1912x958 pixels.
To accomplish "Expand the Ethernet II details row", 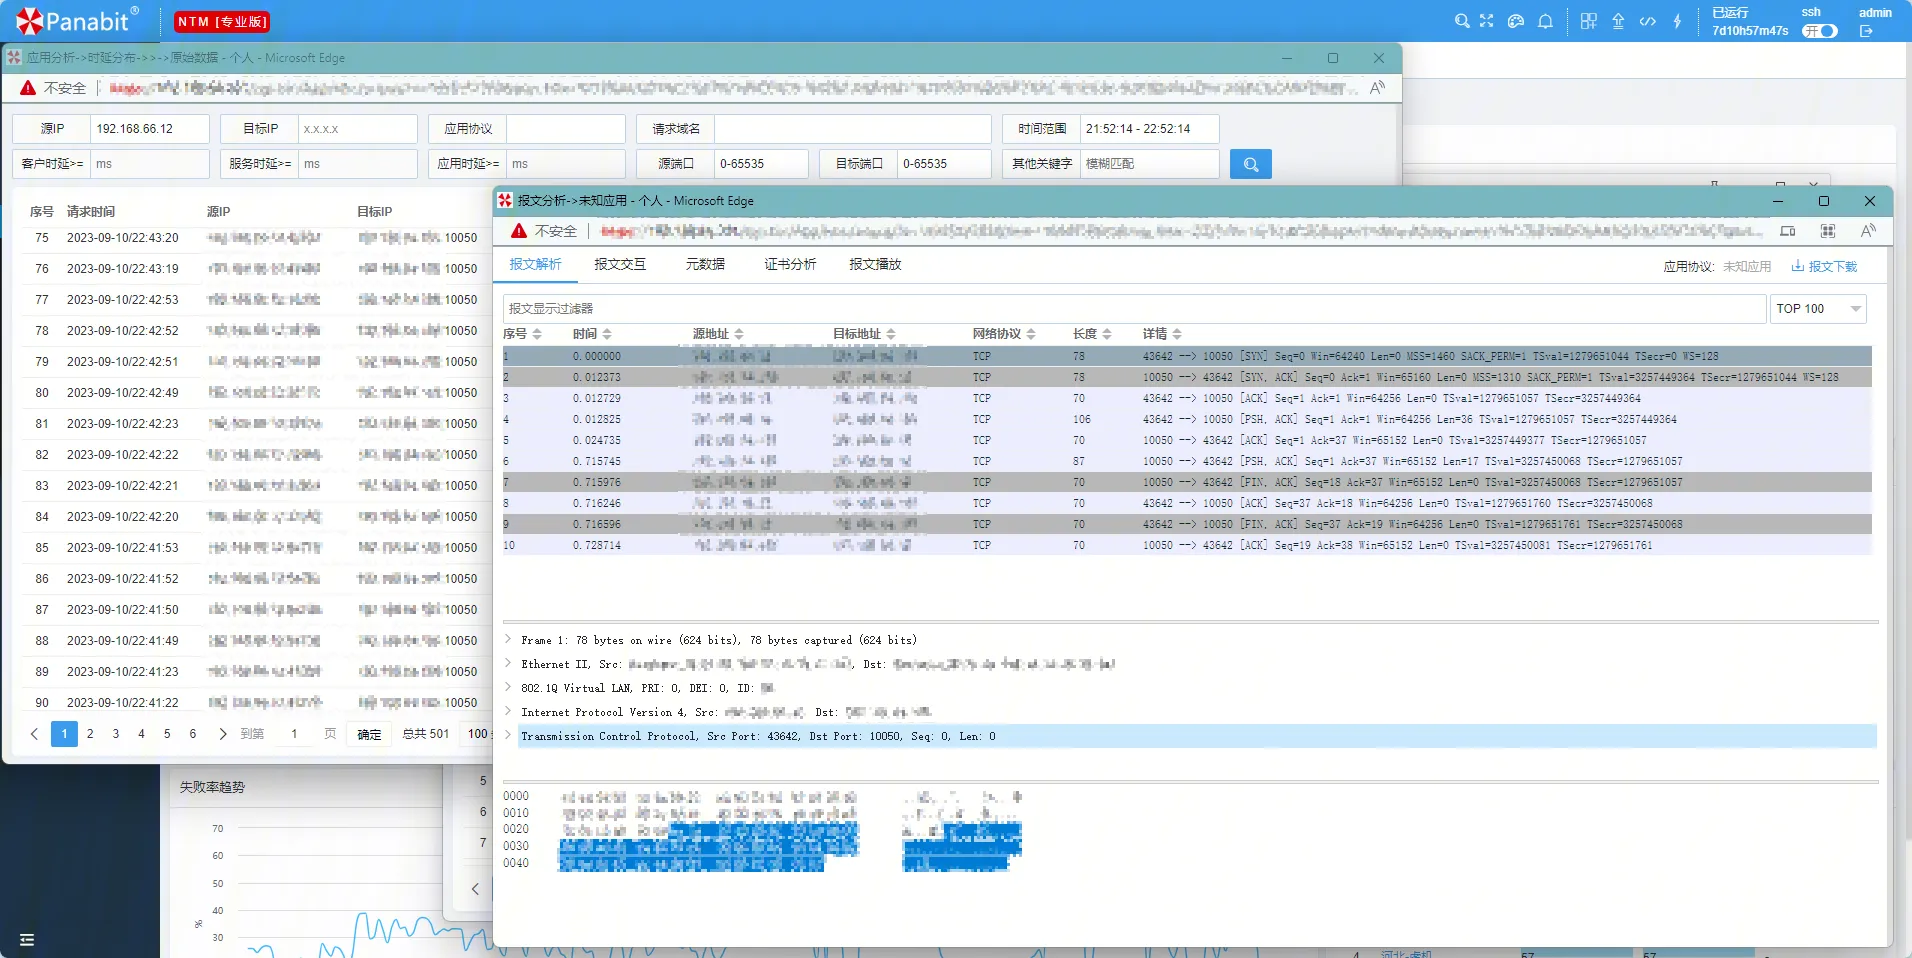I will (x=509, y=664).
